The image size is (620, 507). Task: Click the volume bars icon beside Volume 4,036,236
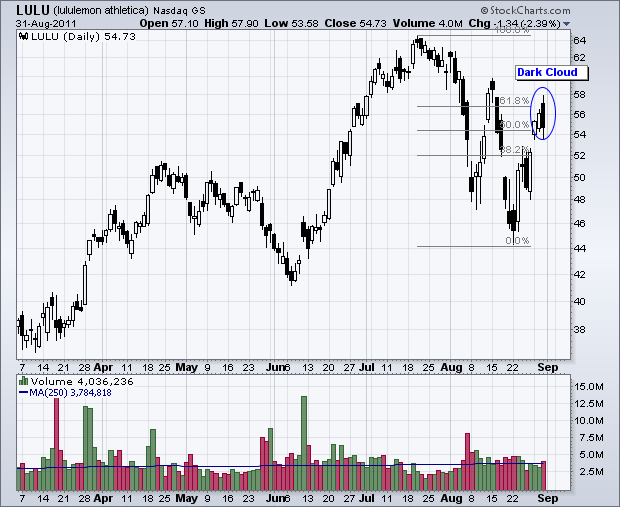point(23,381)
